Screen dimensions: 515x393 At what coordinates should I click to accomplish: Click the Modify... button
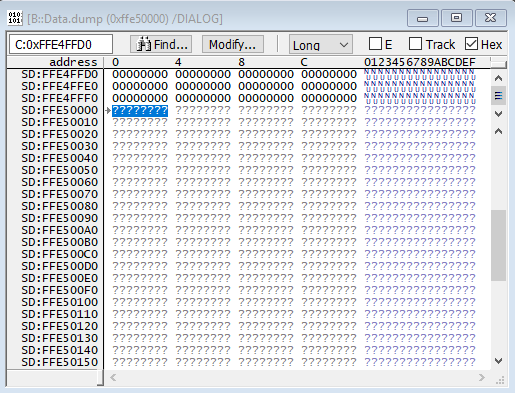(x=233, y=44)
